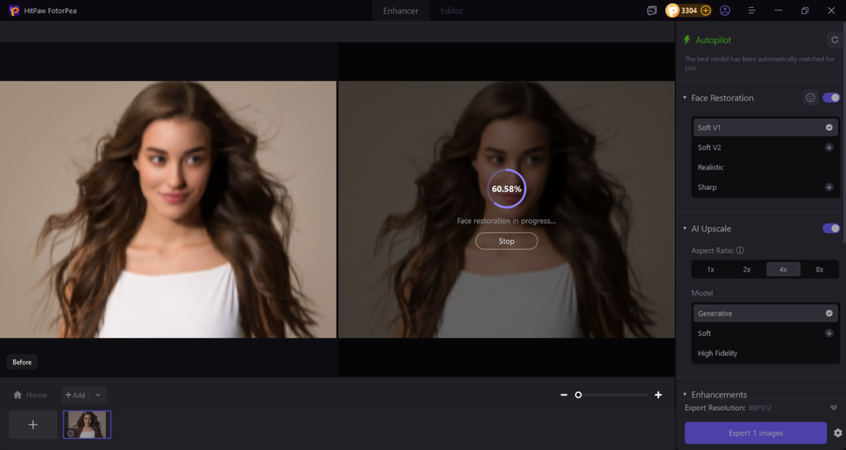Click the Generative model checkmark icon
The image size is (846, 450).
(829, 313)
